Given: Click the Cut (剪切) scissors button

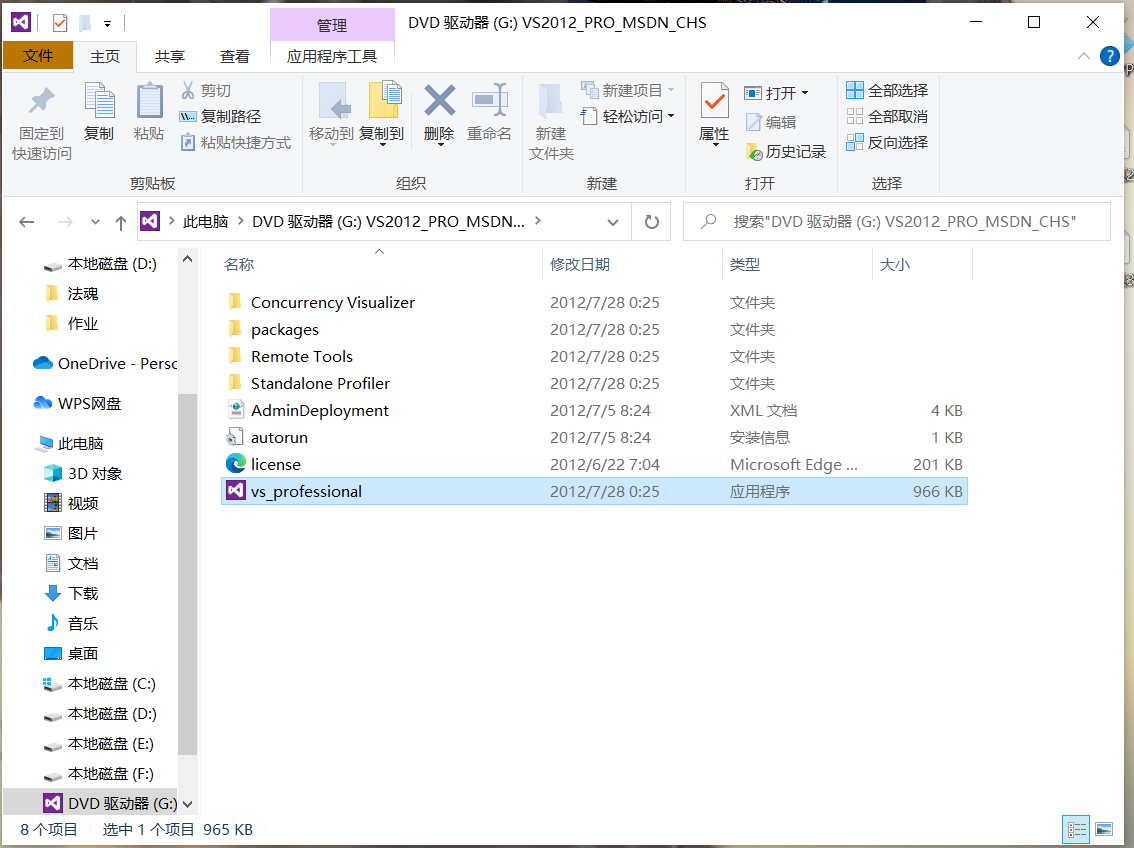Looking at the screenshot, I should 205,90.
